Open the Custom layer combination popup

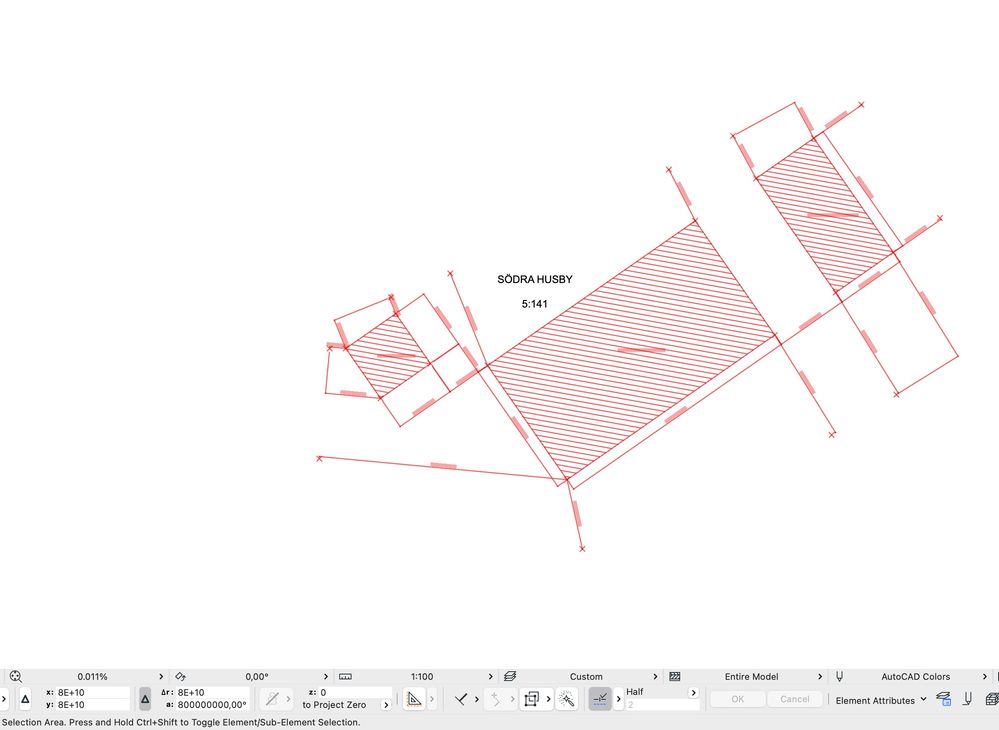[x=655, y=676]
